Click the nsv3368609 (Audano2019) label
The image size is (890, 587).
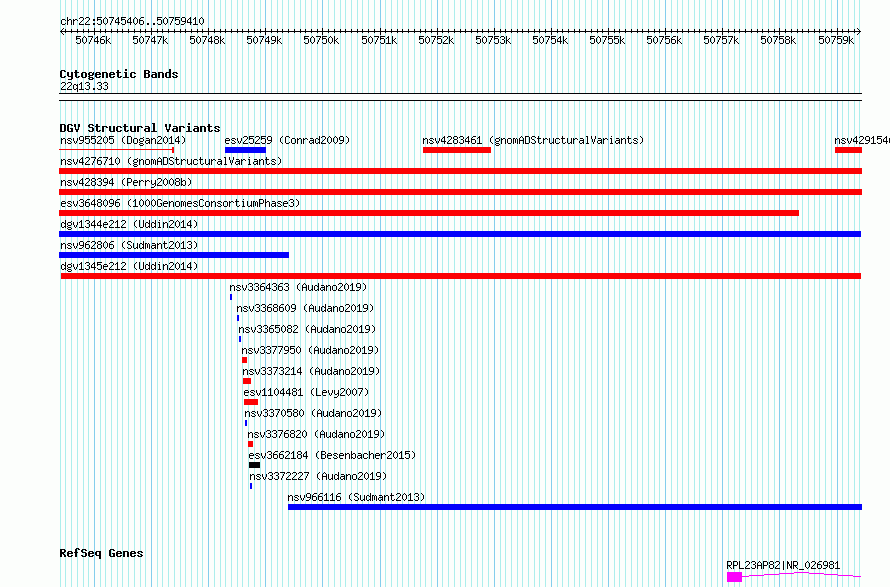pyautogui.click(x=305, y=308)
